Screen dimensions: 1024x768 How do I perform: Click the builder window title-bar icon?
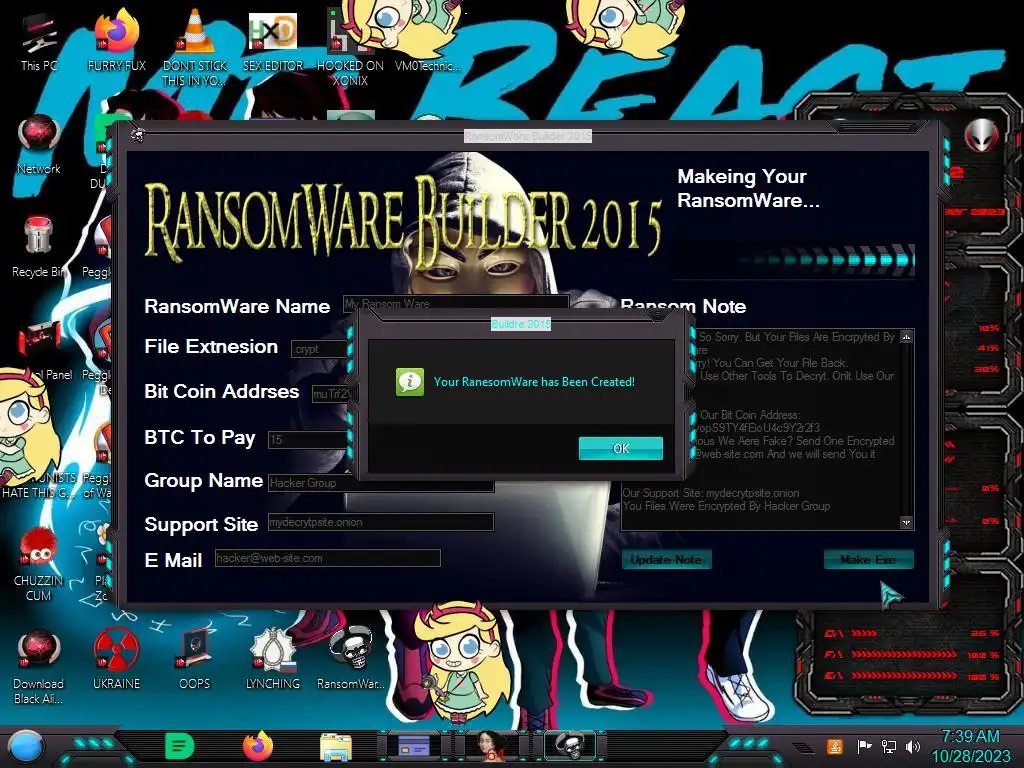(137, 135)
